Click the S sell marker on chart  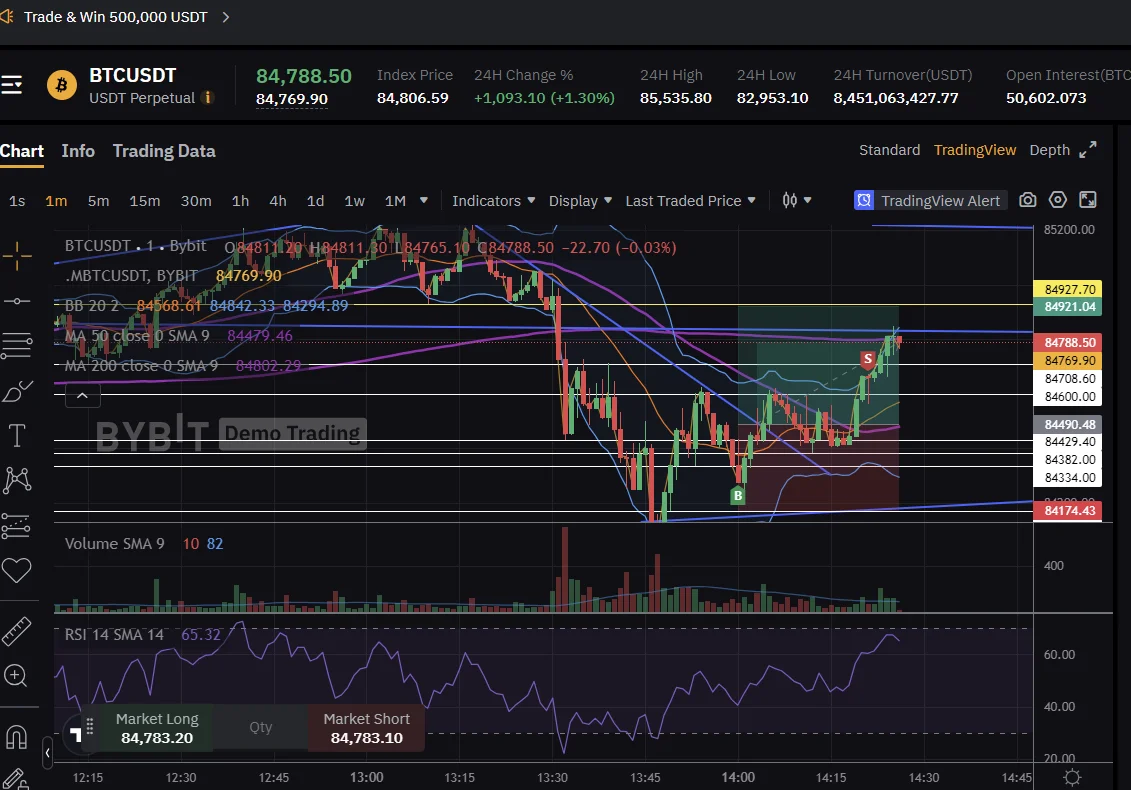tap(868, 359)
